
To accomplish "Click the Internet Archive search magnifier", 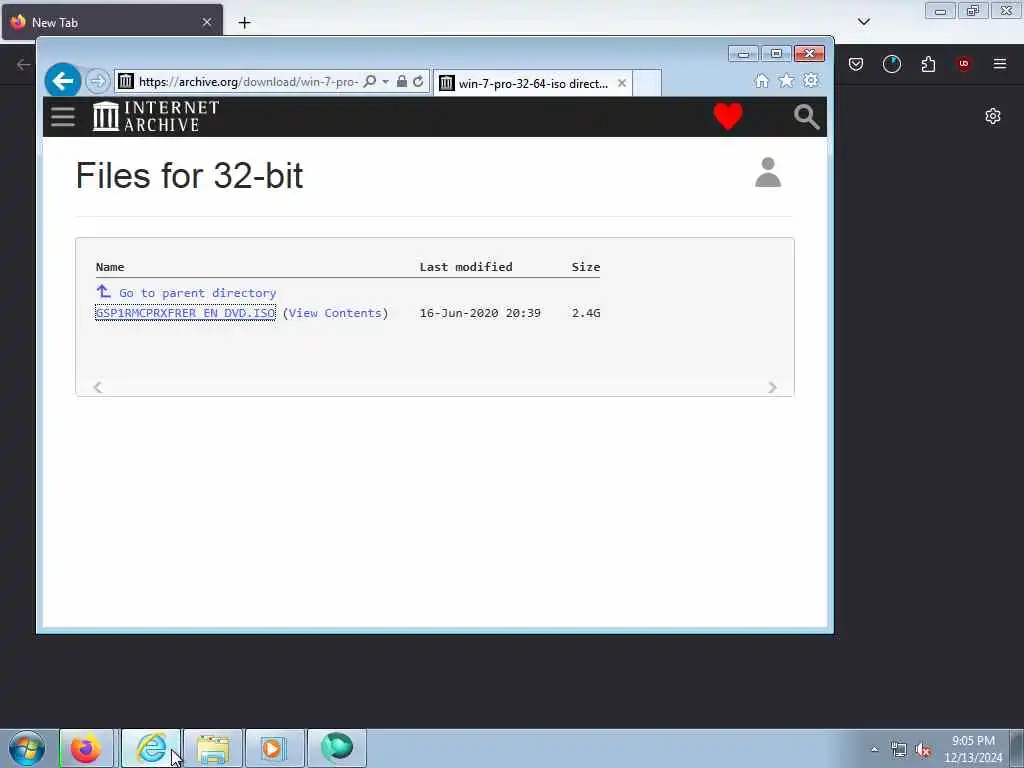I will pos(807,117).
